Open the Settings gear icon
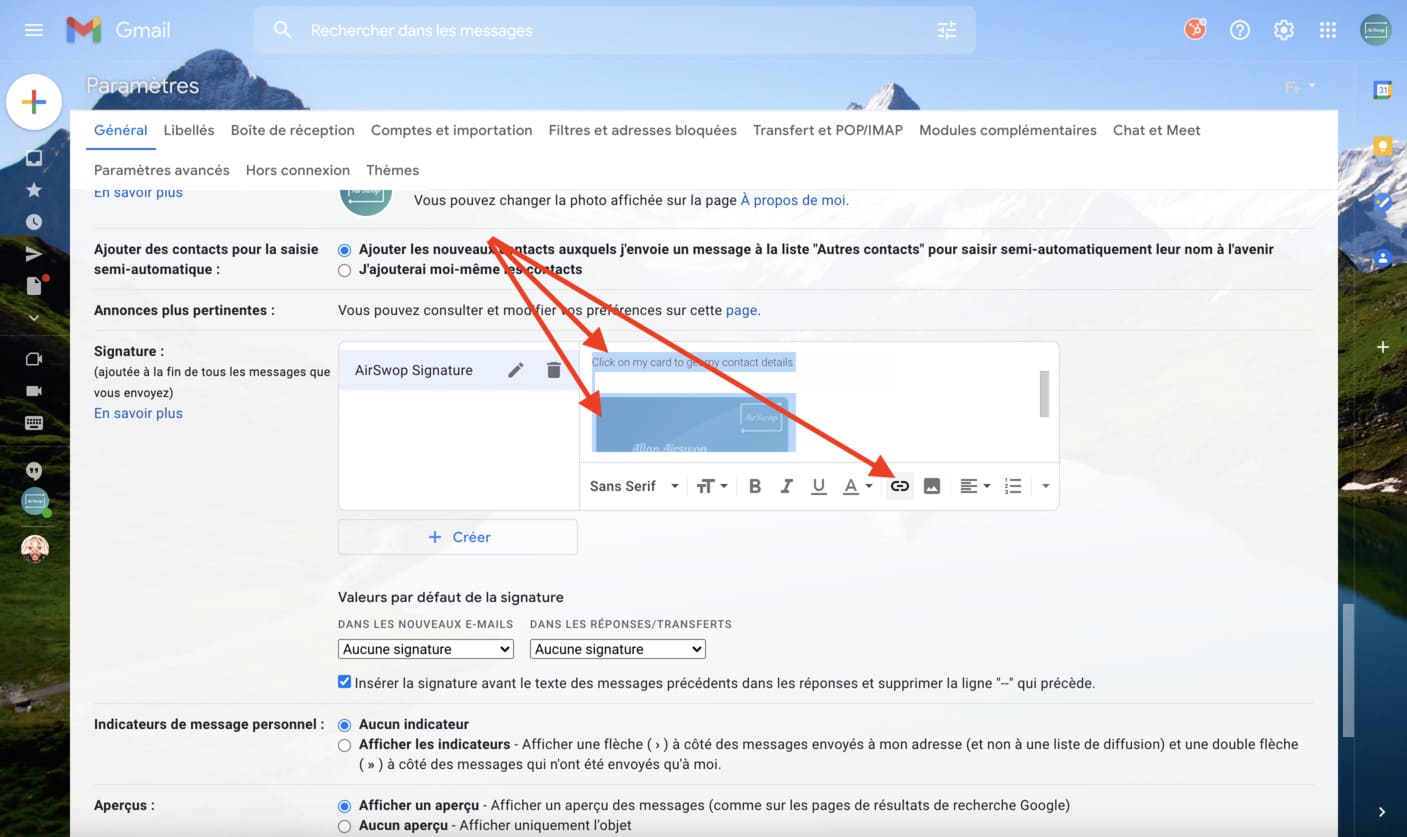1407x837 pixels. coord(1284,30)
